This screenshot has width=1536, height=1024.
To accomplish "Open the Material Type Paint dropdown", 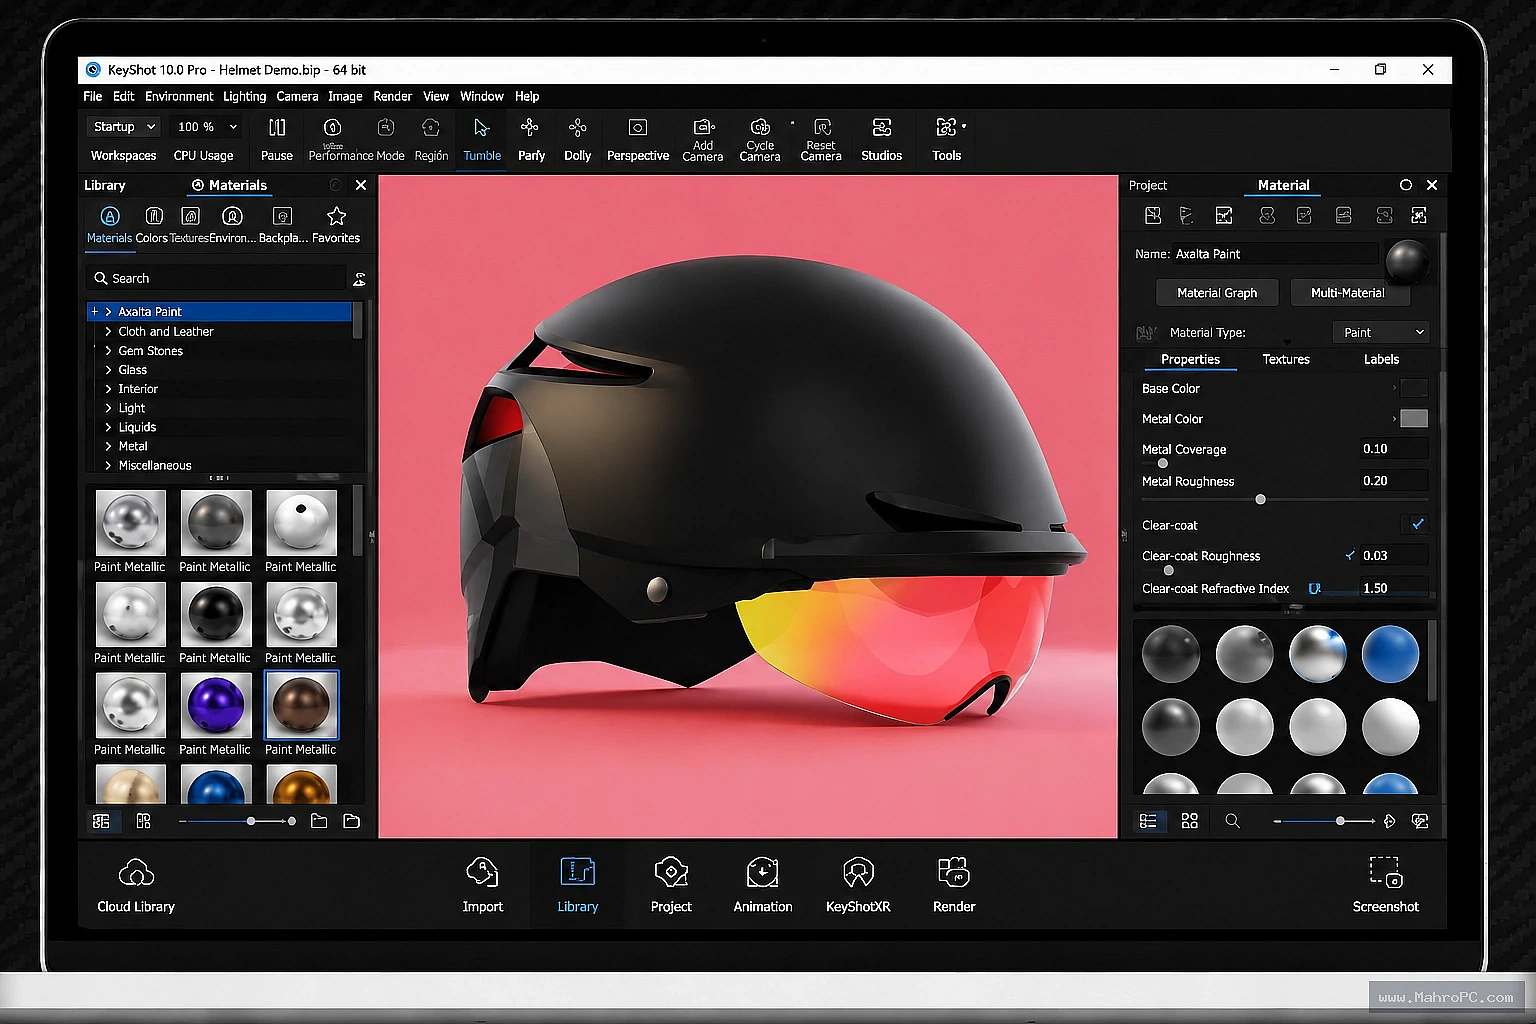I will tap(1381, 332).
